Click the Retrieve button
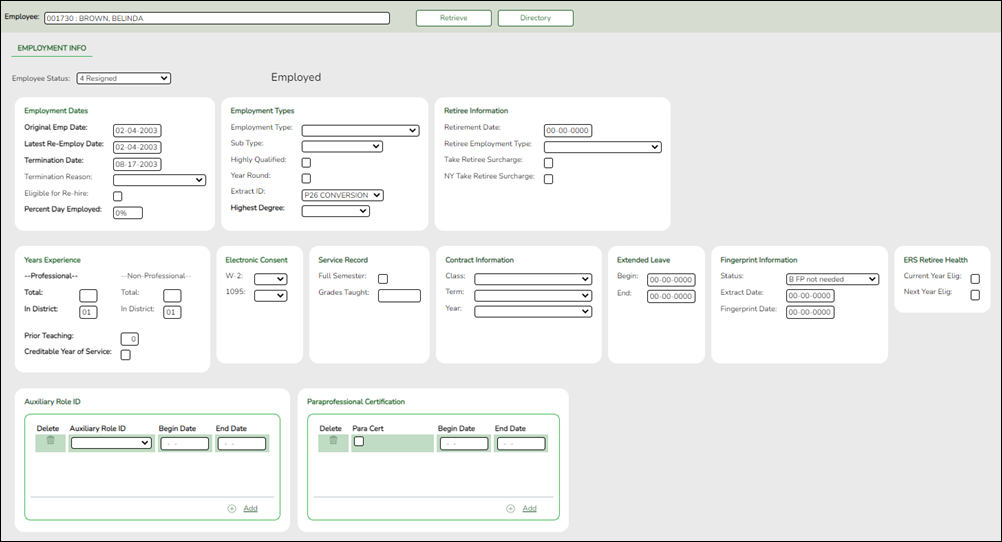Screen dimensions: 1002x542 [x=454, y=18]
